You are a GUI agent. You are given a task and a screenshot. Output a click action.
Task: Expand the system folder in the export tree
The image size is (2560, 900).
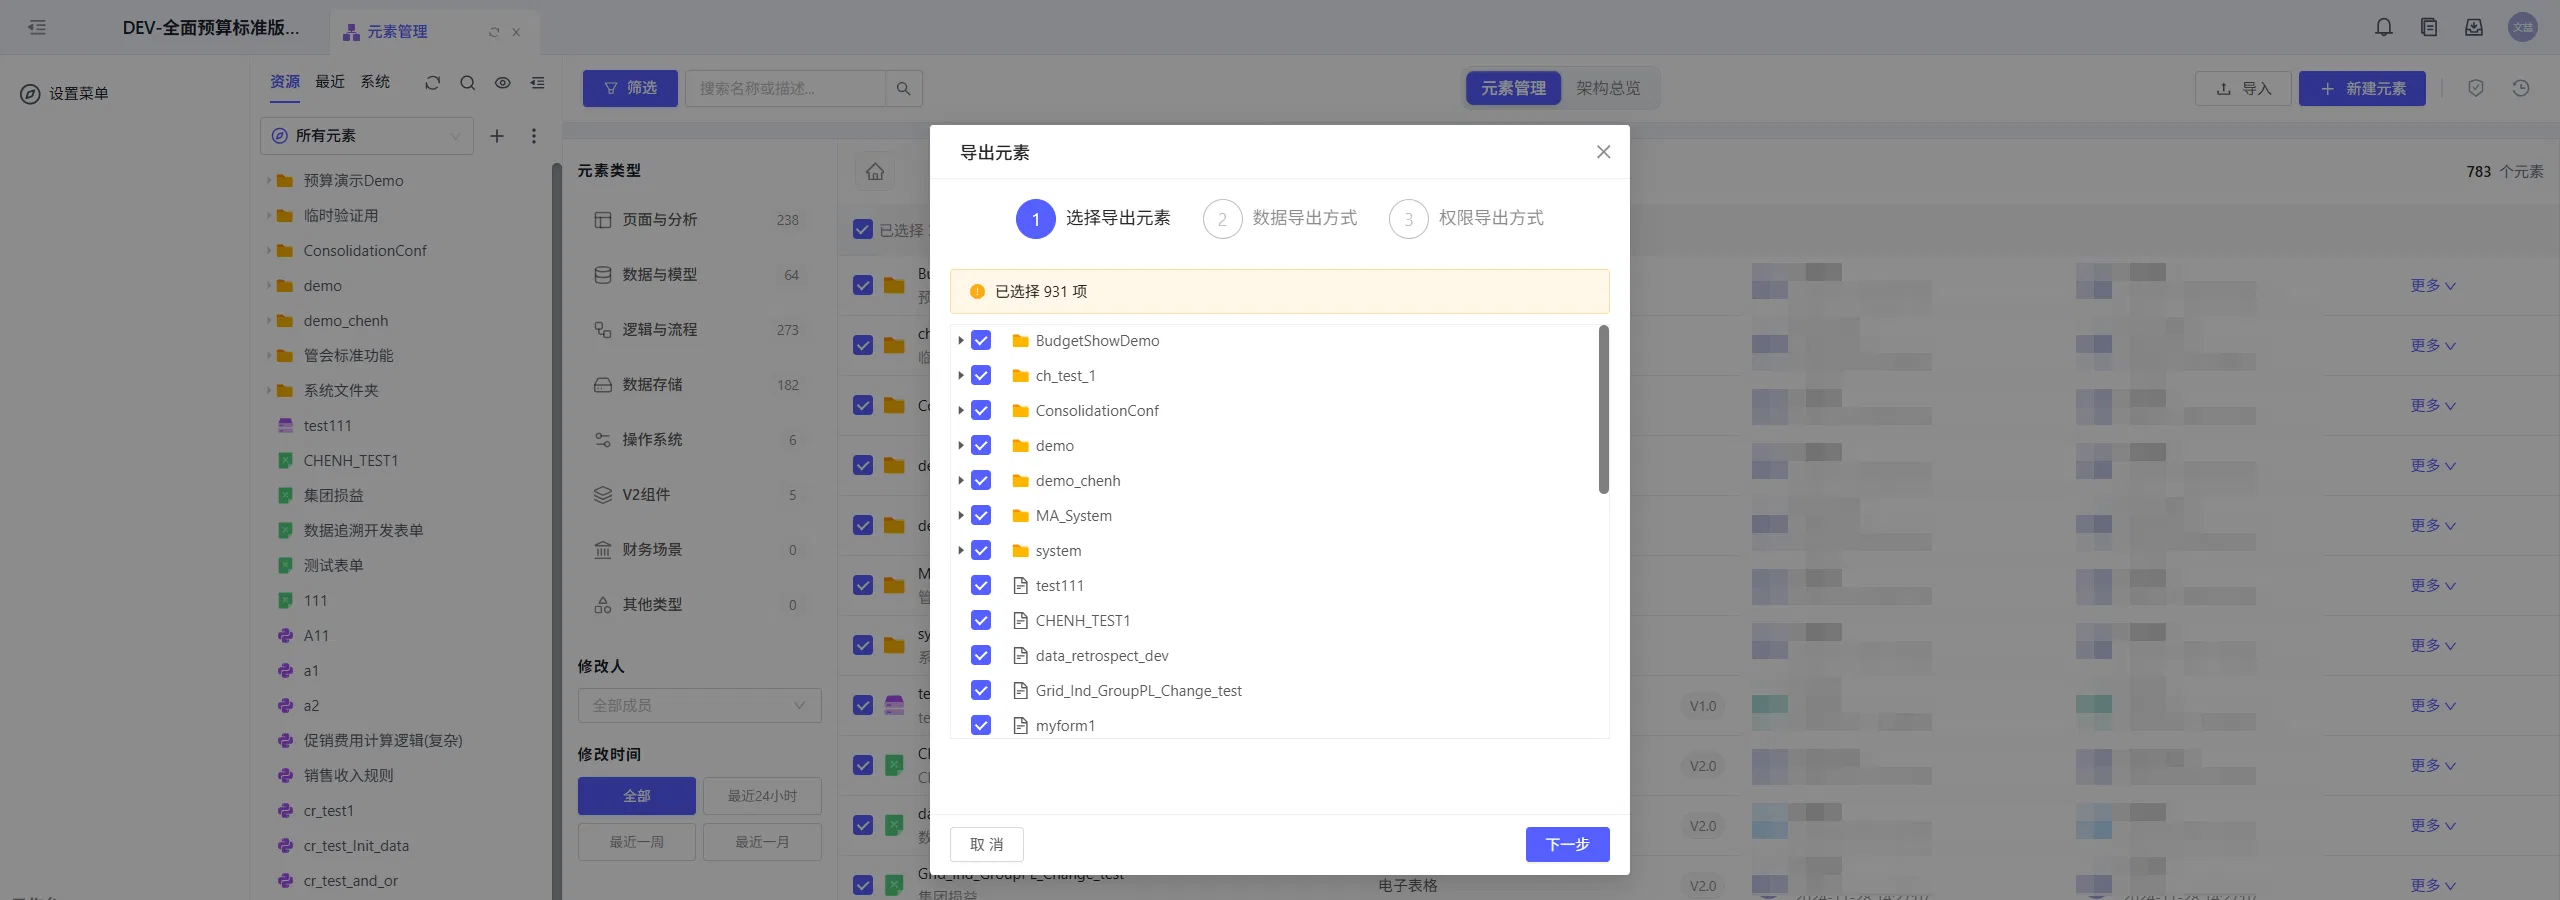tap(960, 551)
